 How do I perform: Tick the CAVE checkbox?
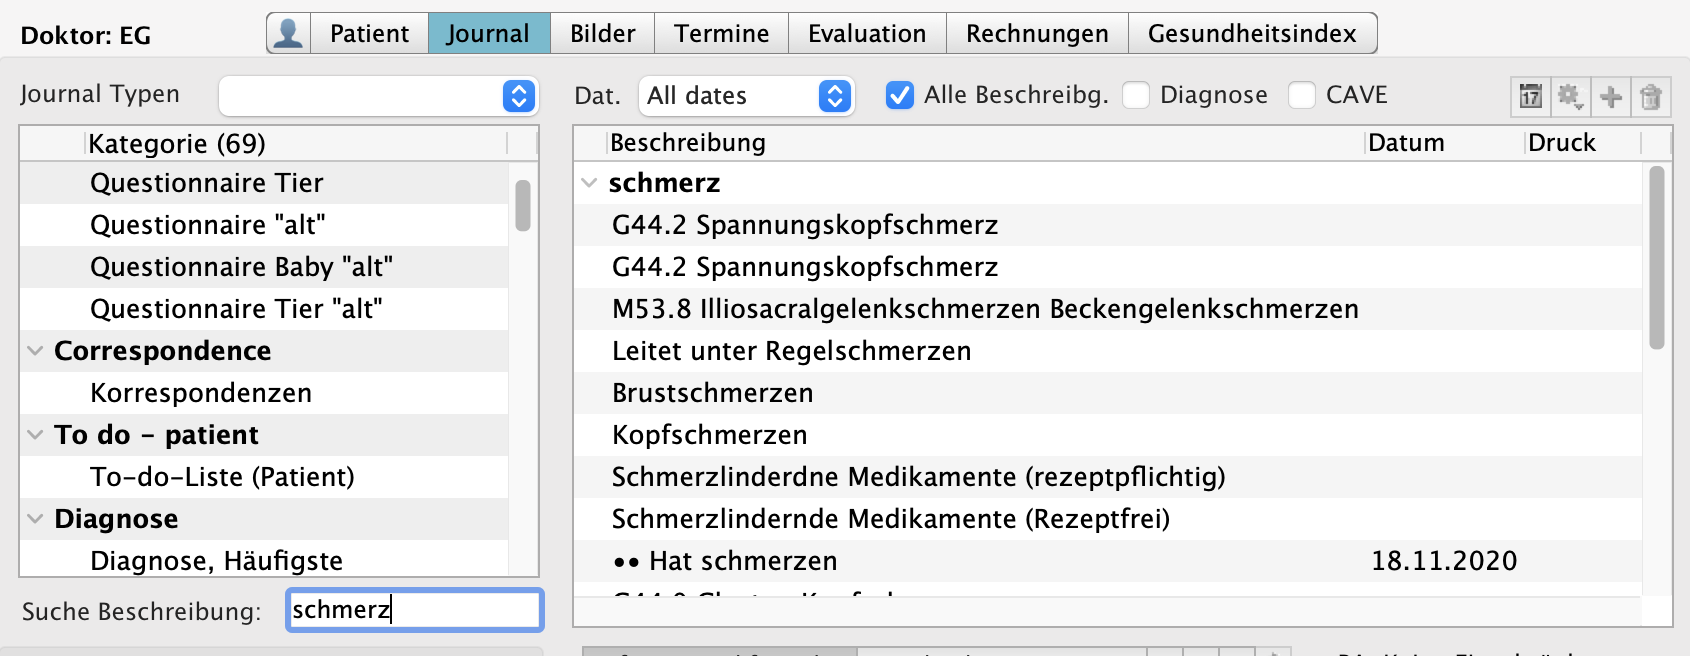[1302, 95]
